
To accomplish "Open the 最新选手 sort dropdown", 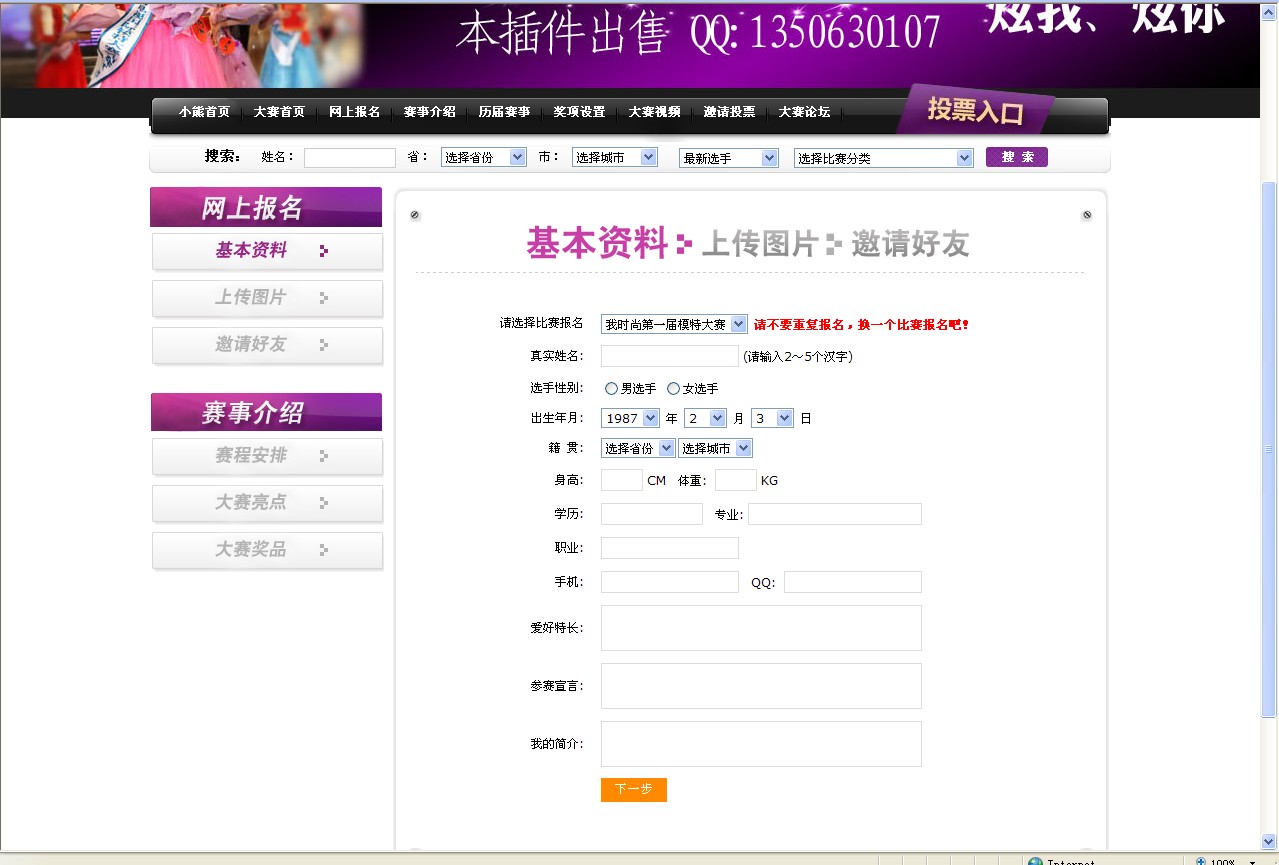I will 728,158.
